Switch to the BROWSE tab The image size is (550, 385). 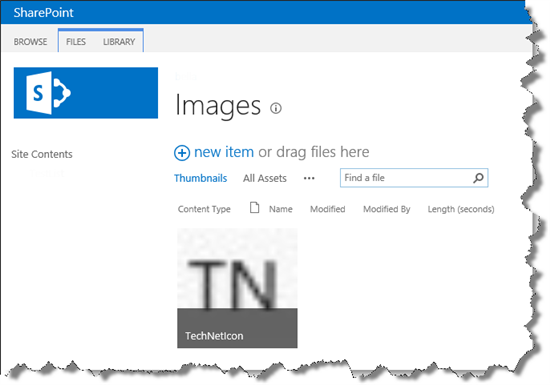coord(30,42)
